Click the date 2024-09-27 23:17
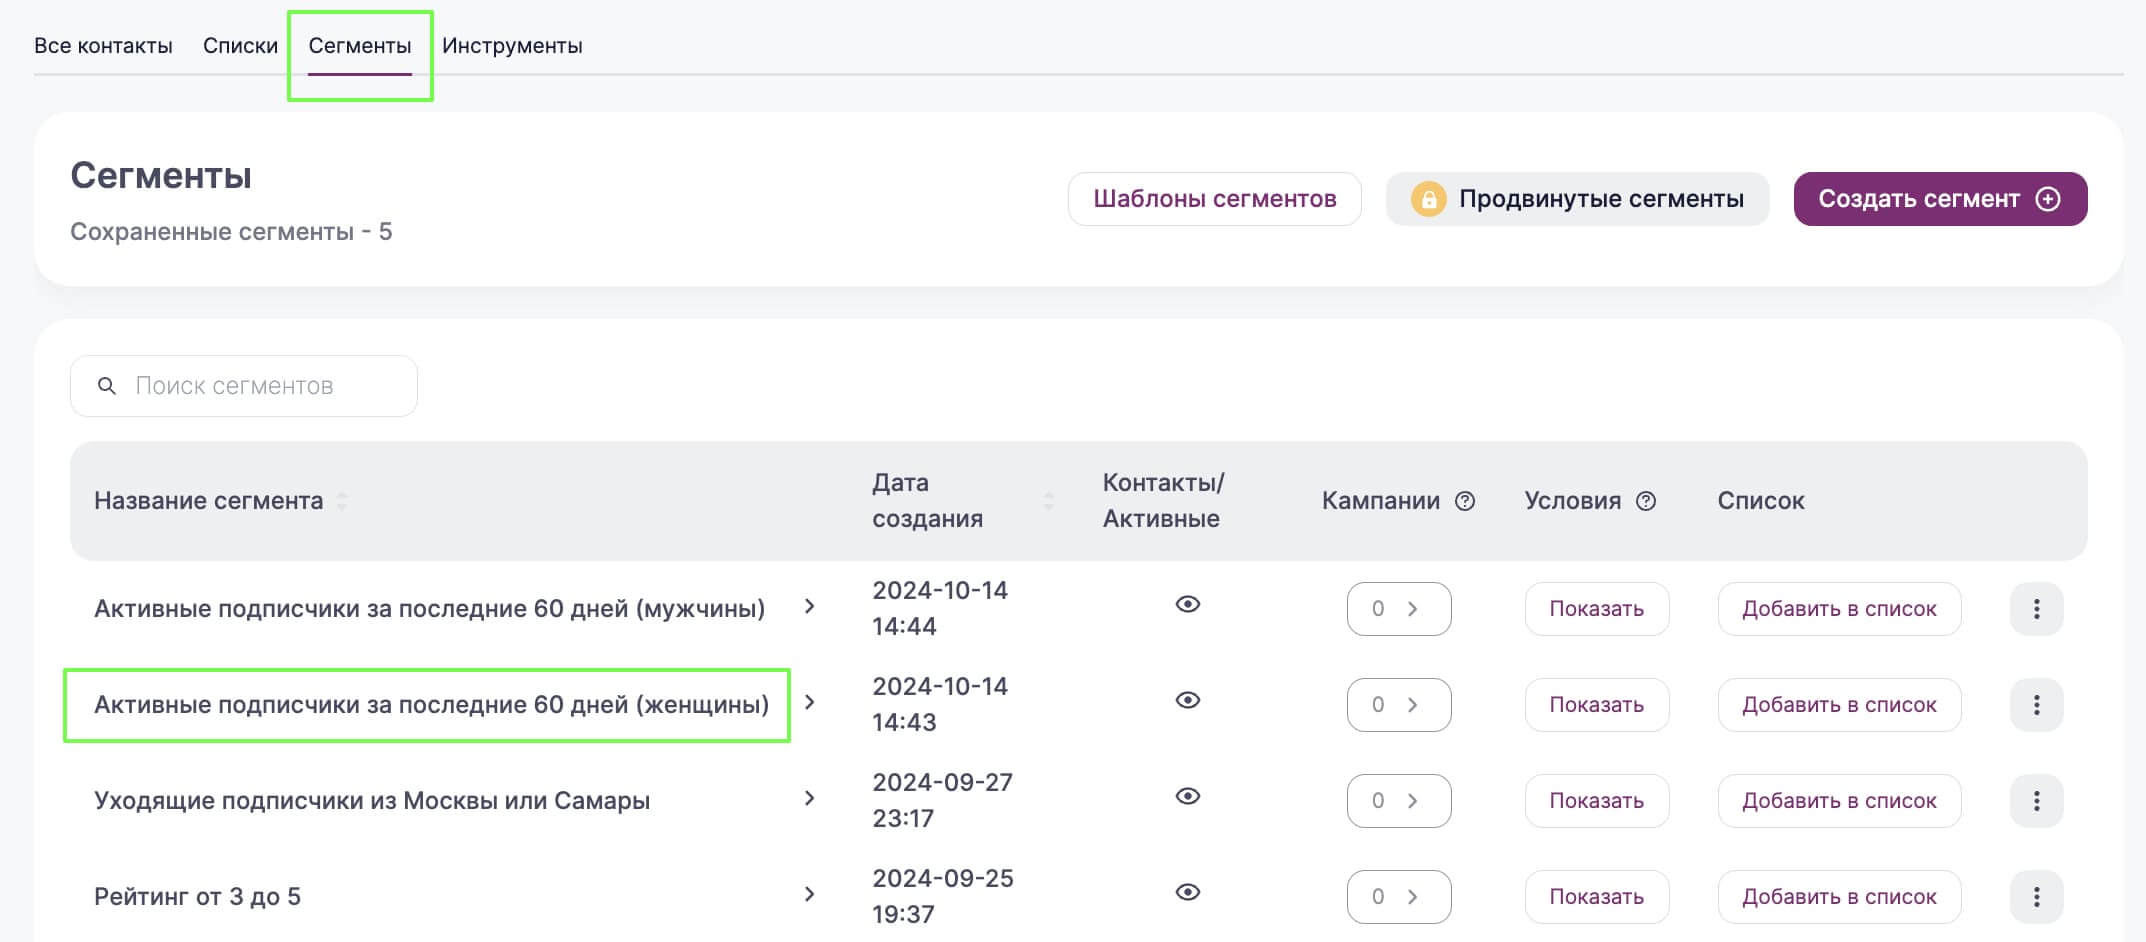 point(943,801)
